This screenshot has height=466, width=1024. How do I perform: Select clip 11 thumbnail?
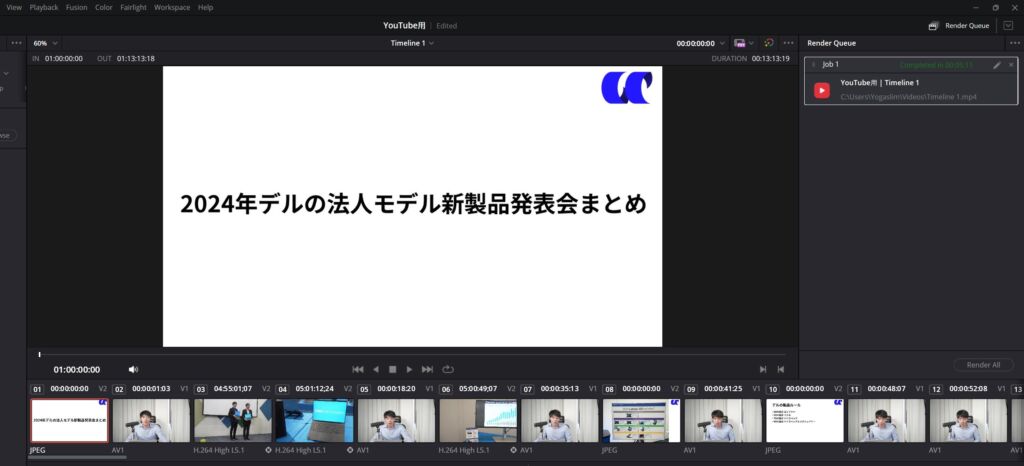tap(886, 420)
